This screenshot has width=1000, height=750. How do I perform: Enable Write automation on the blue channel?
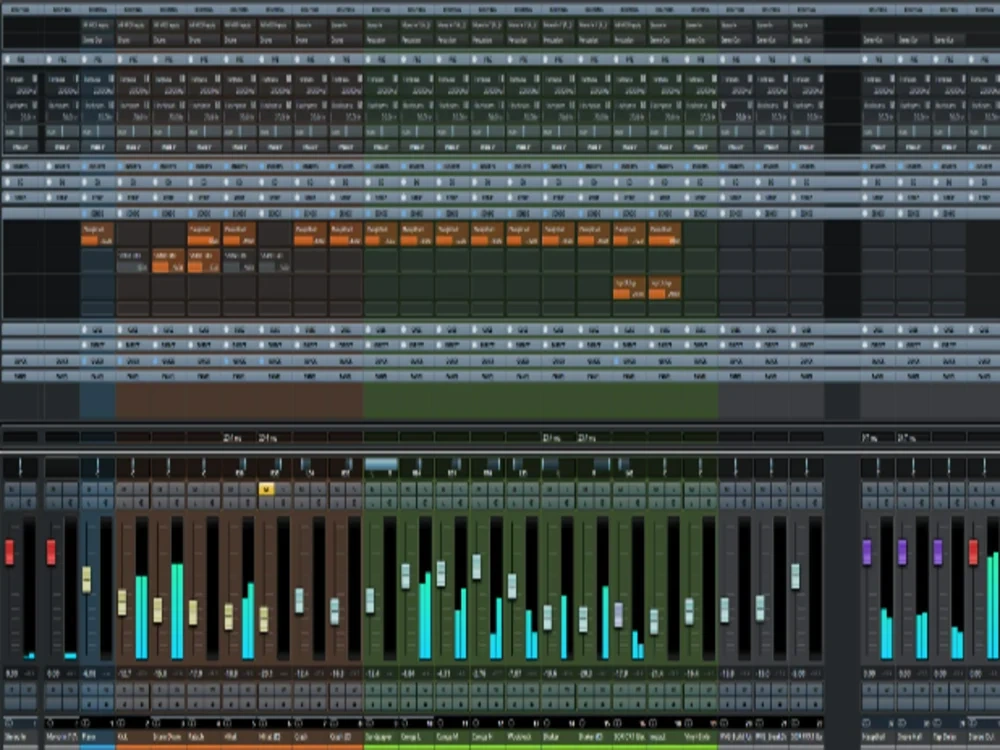105,690
